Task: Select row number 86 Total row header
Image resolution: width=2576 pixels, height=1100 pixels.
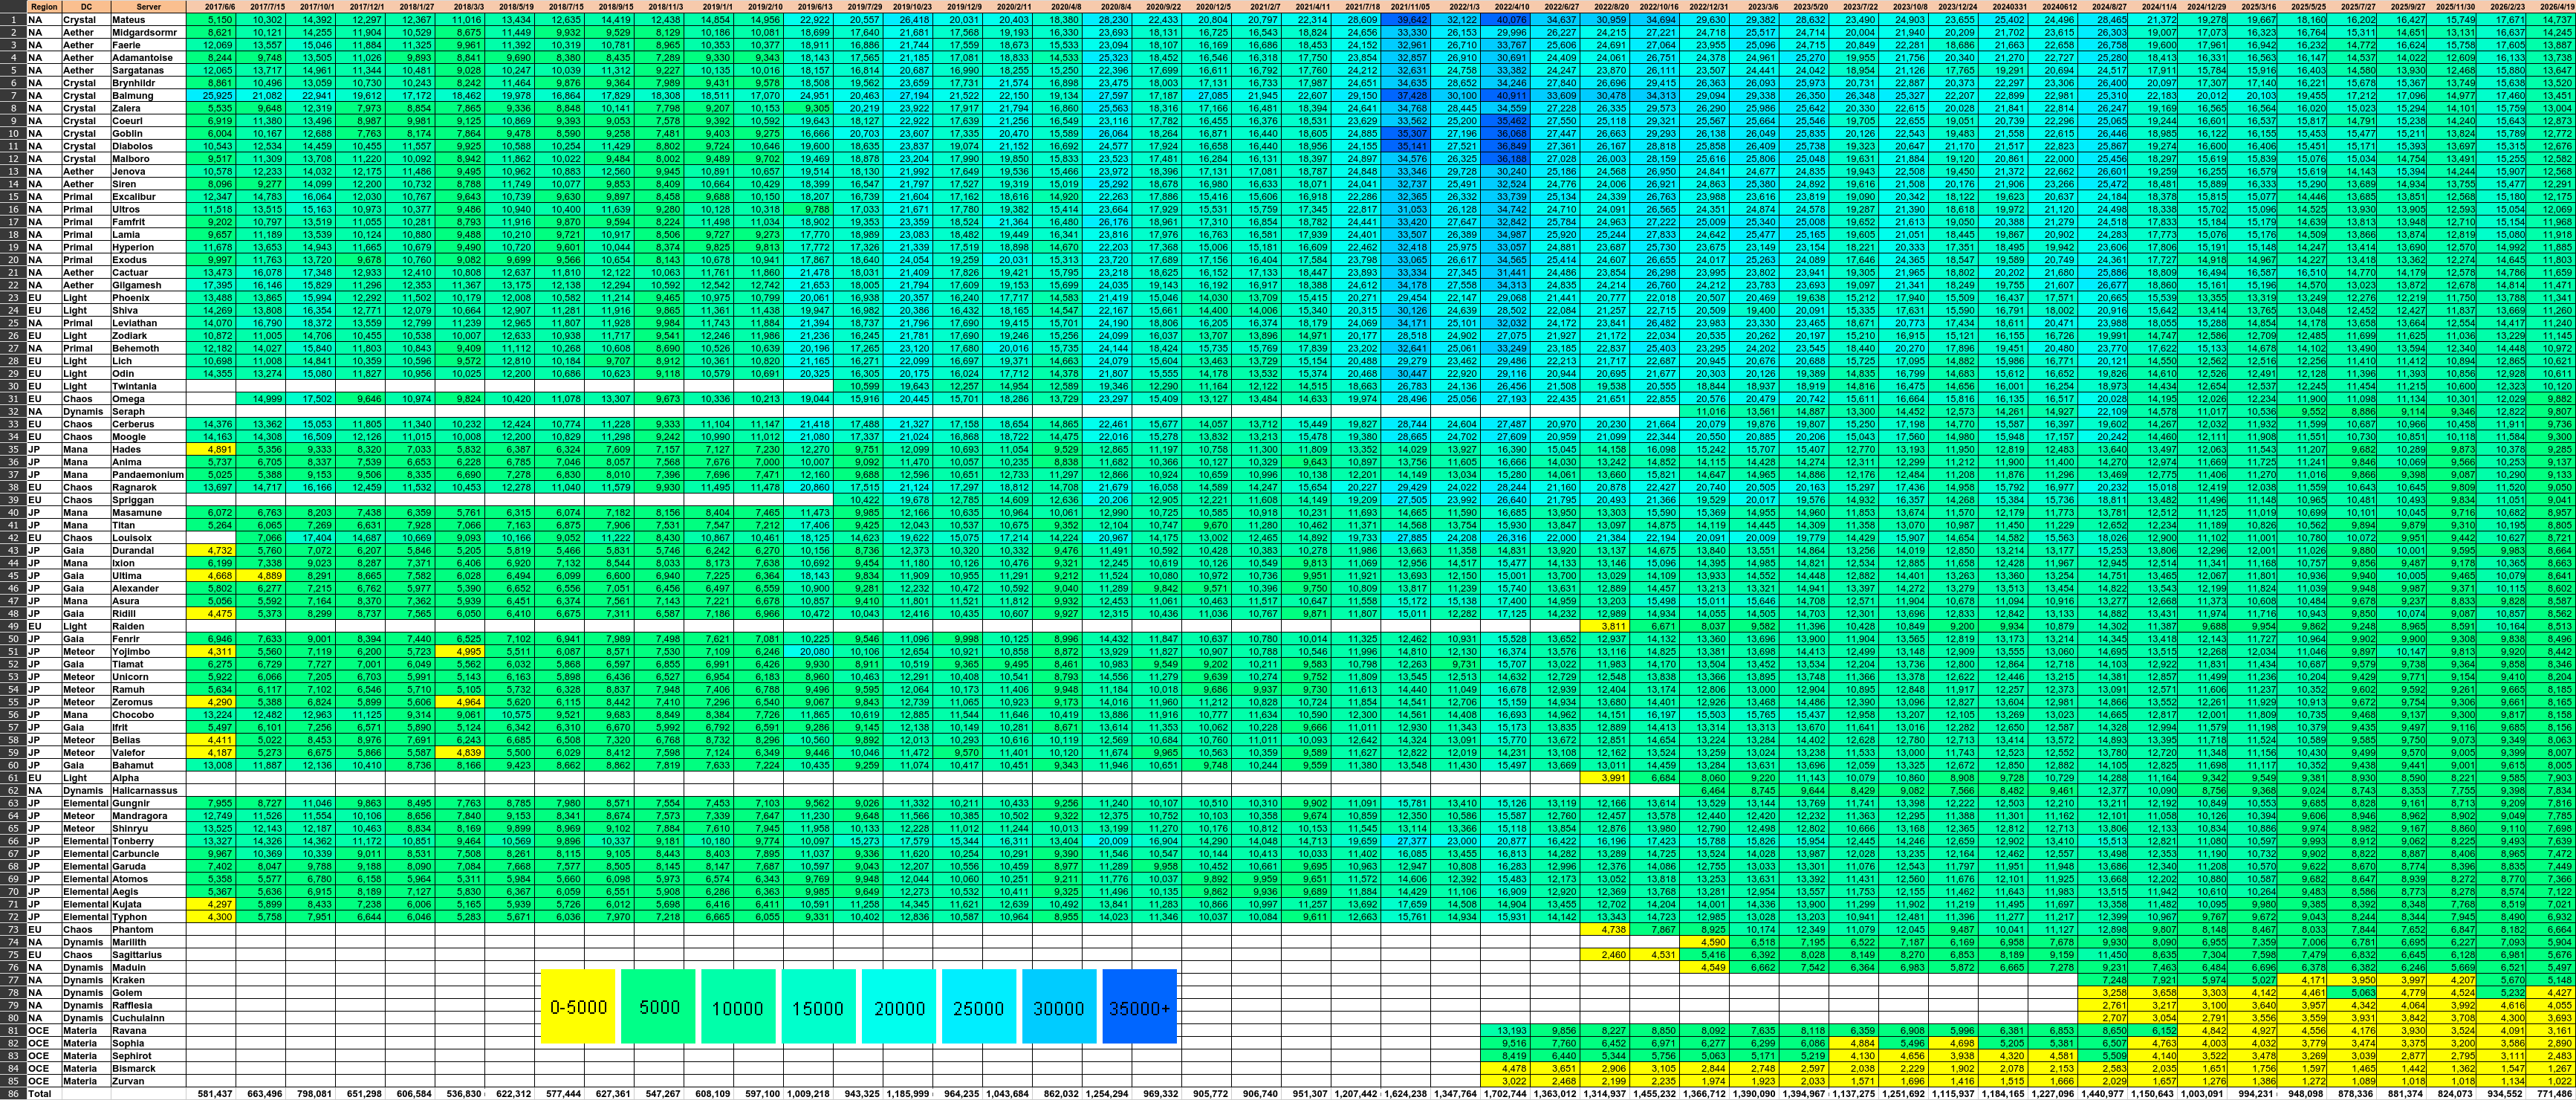Action: tap(12, 1094)
